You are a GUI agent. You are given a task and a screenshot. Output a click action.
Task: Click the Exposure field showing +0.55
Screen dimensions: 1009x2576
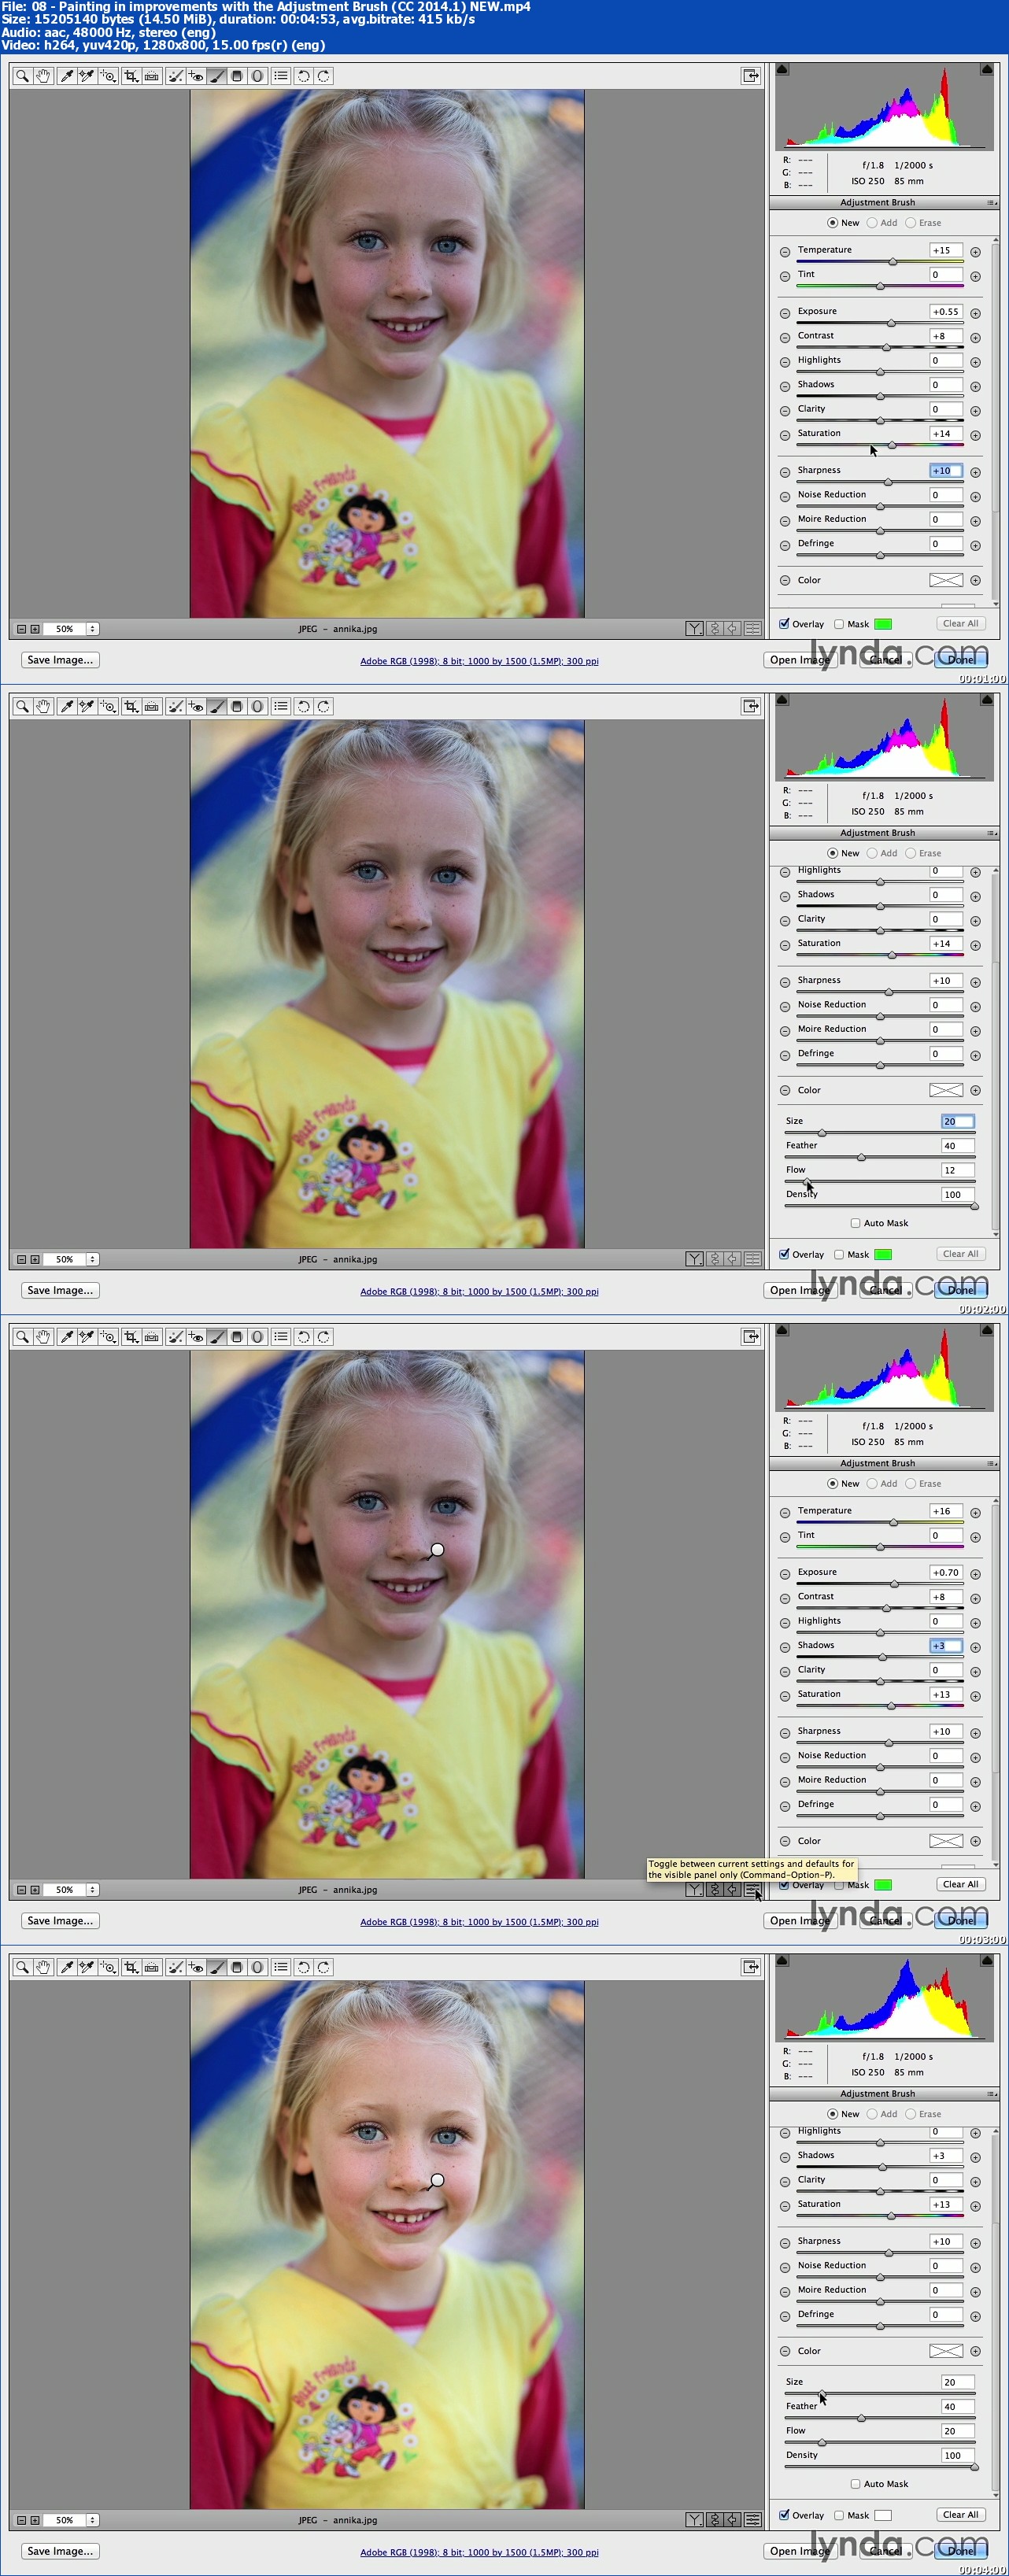pos(945,312)
